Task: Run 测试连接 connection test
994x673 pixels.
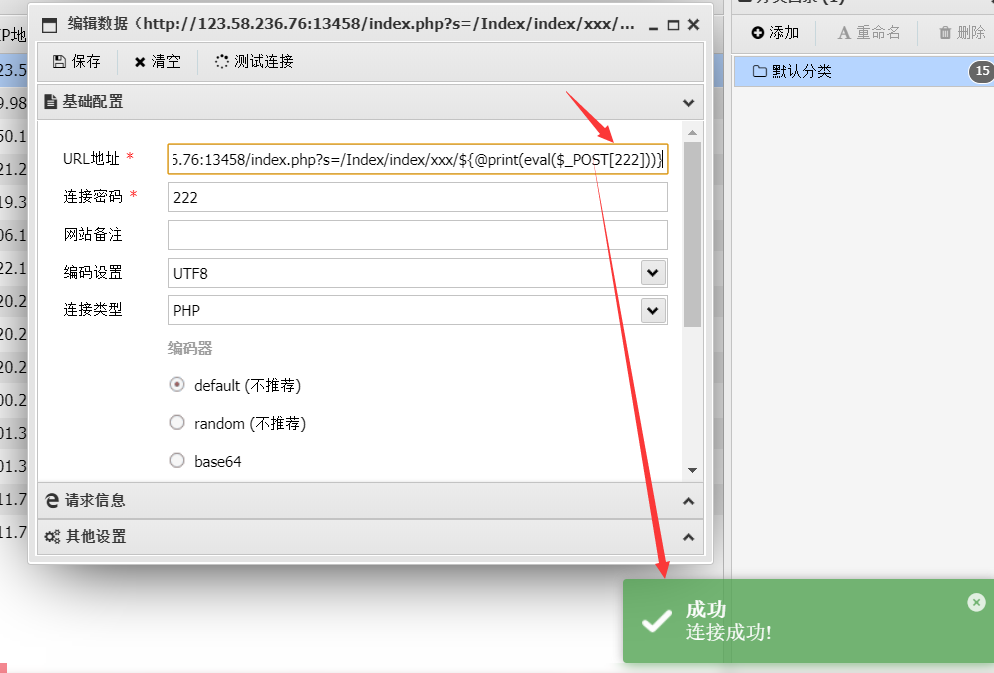Action: coord(254,61)
